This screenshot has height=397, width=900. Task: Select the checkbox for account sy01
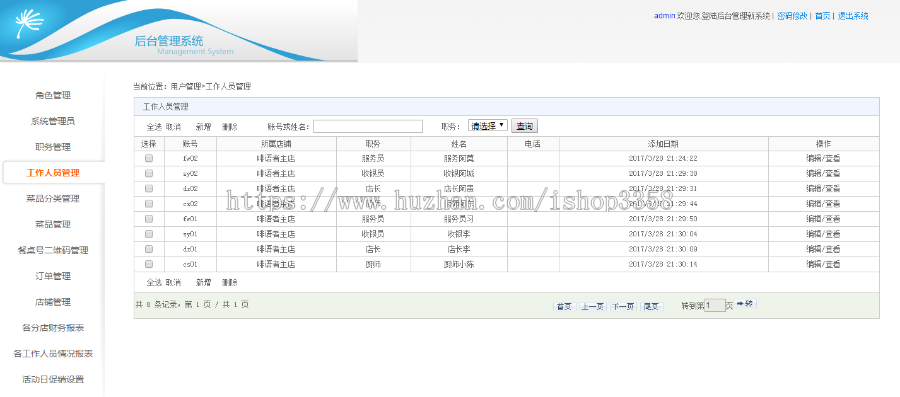tap(149, 233)
